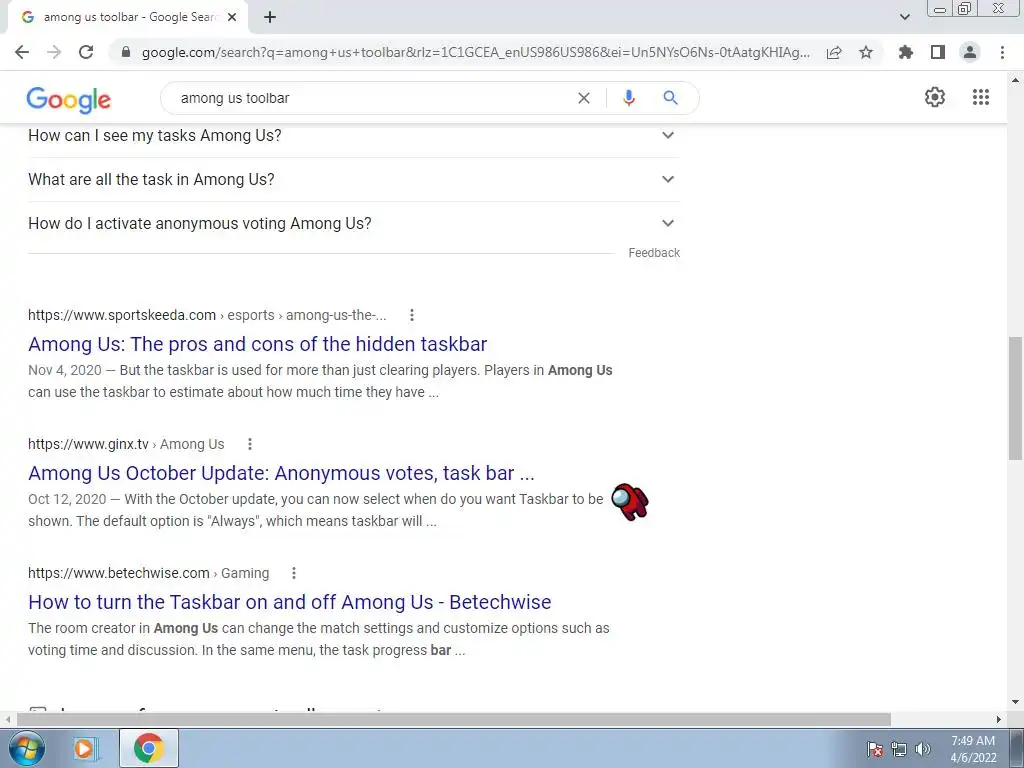Click the red Among Us crewmate character
This screenshot has height=768, width=1024.
coord(630,502)
